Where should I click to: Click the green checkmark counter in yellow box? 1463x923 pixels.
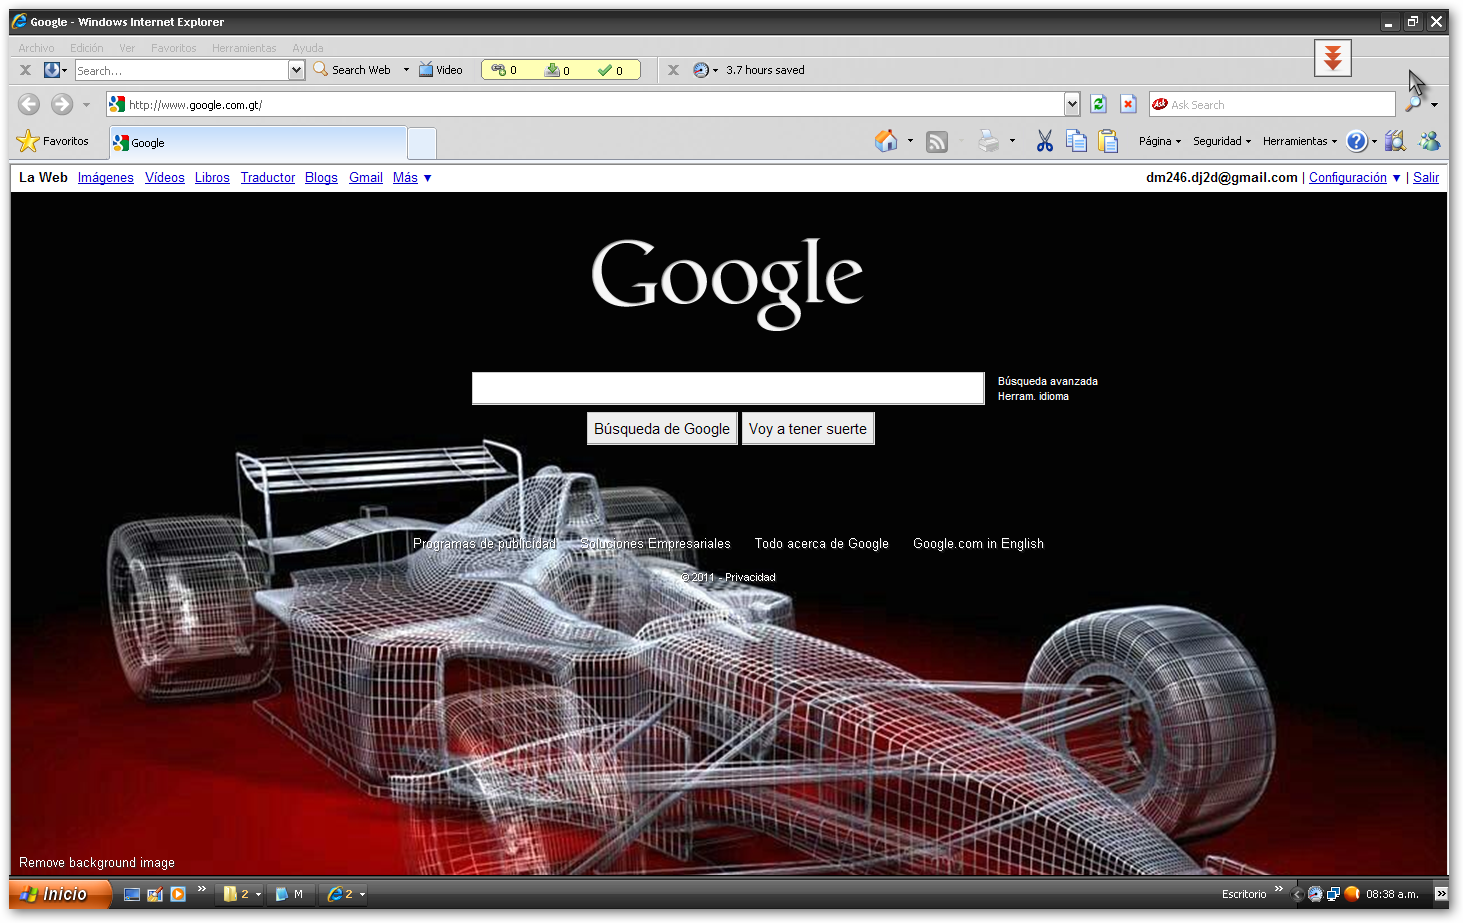[610, 70]
